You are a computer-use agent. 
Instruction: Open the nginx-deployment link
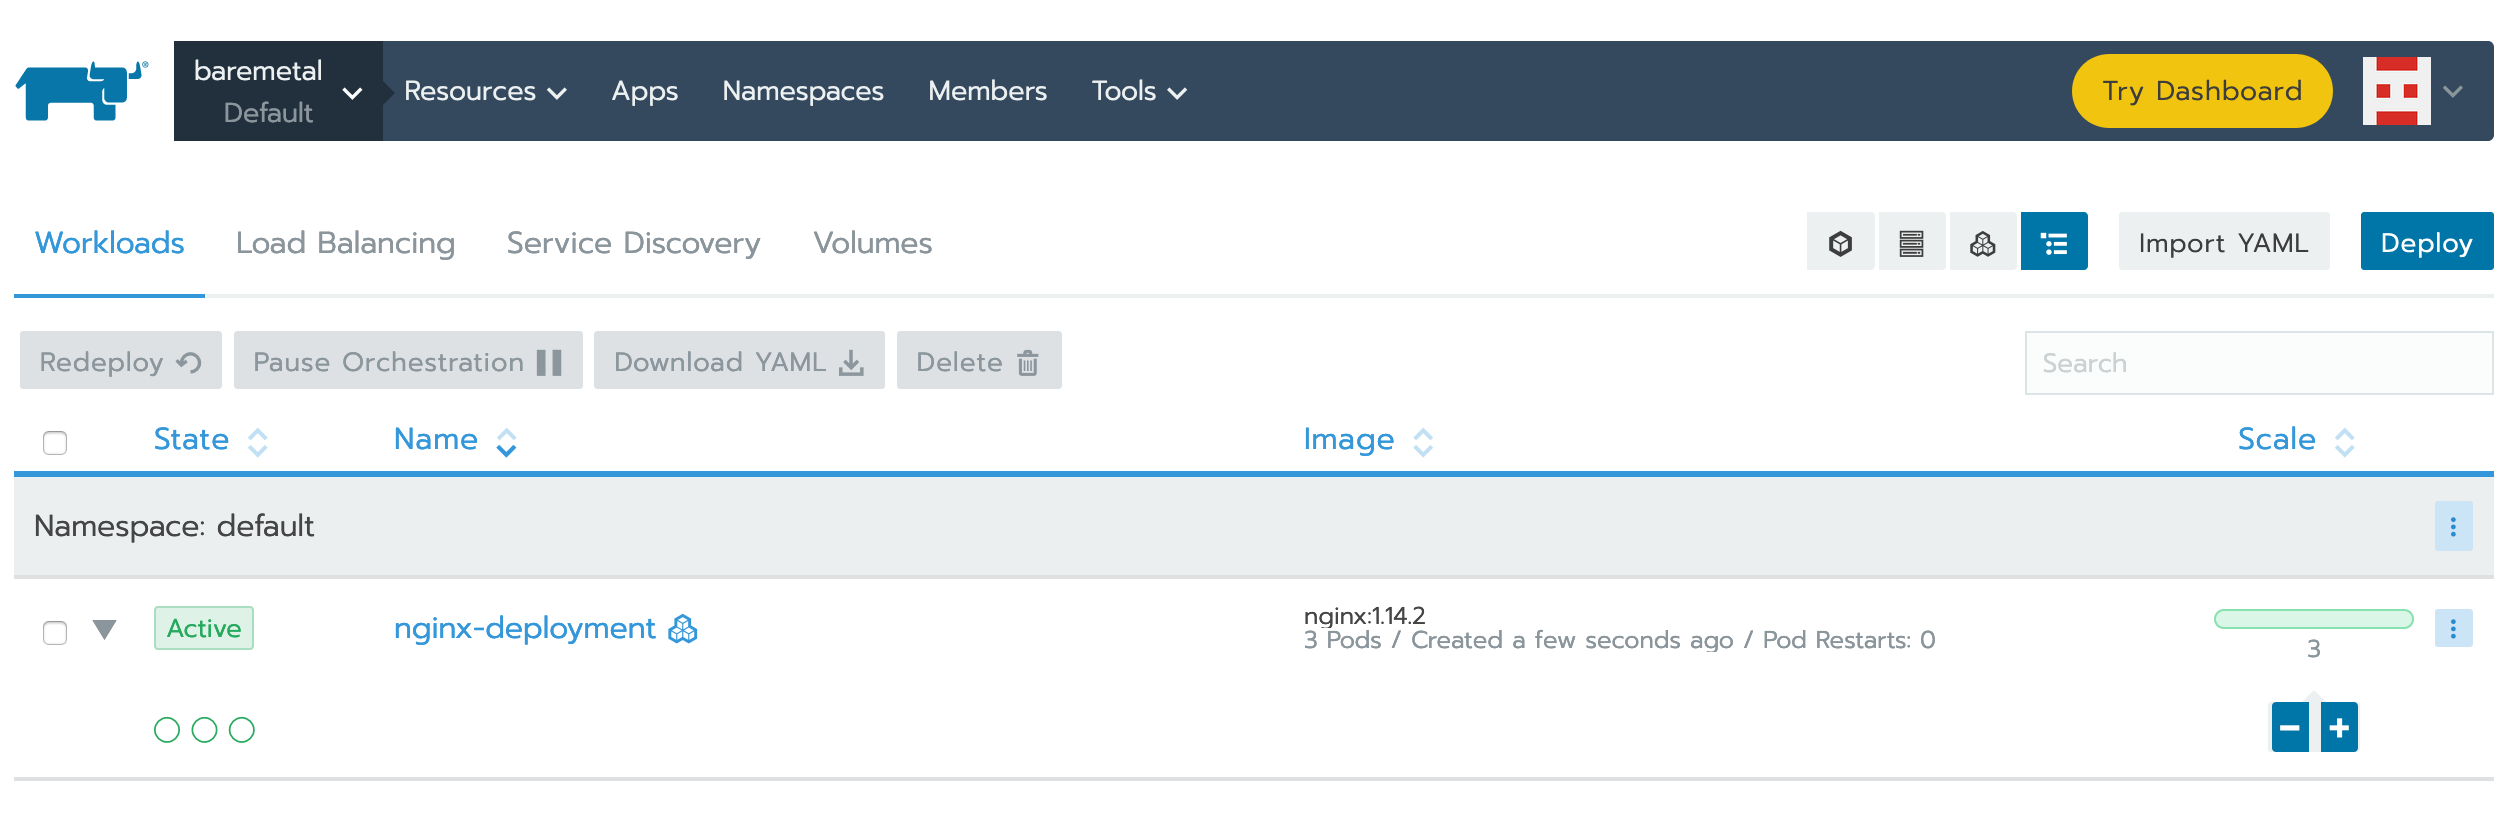tap(524, 628)
